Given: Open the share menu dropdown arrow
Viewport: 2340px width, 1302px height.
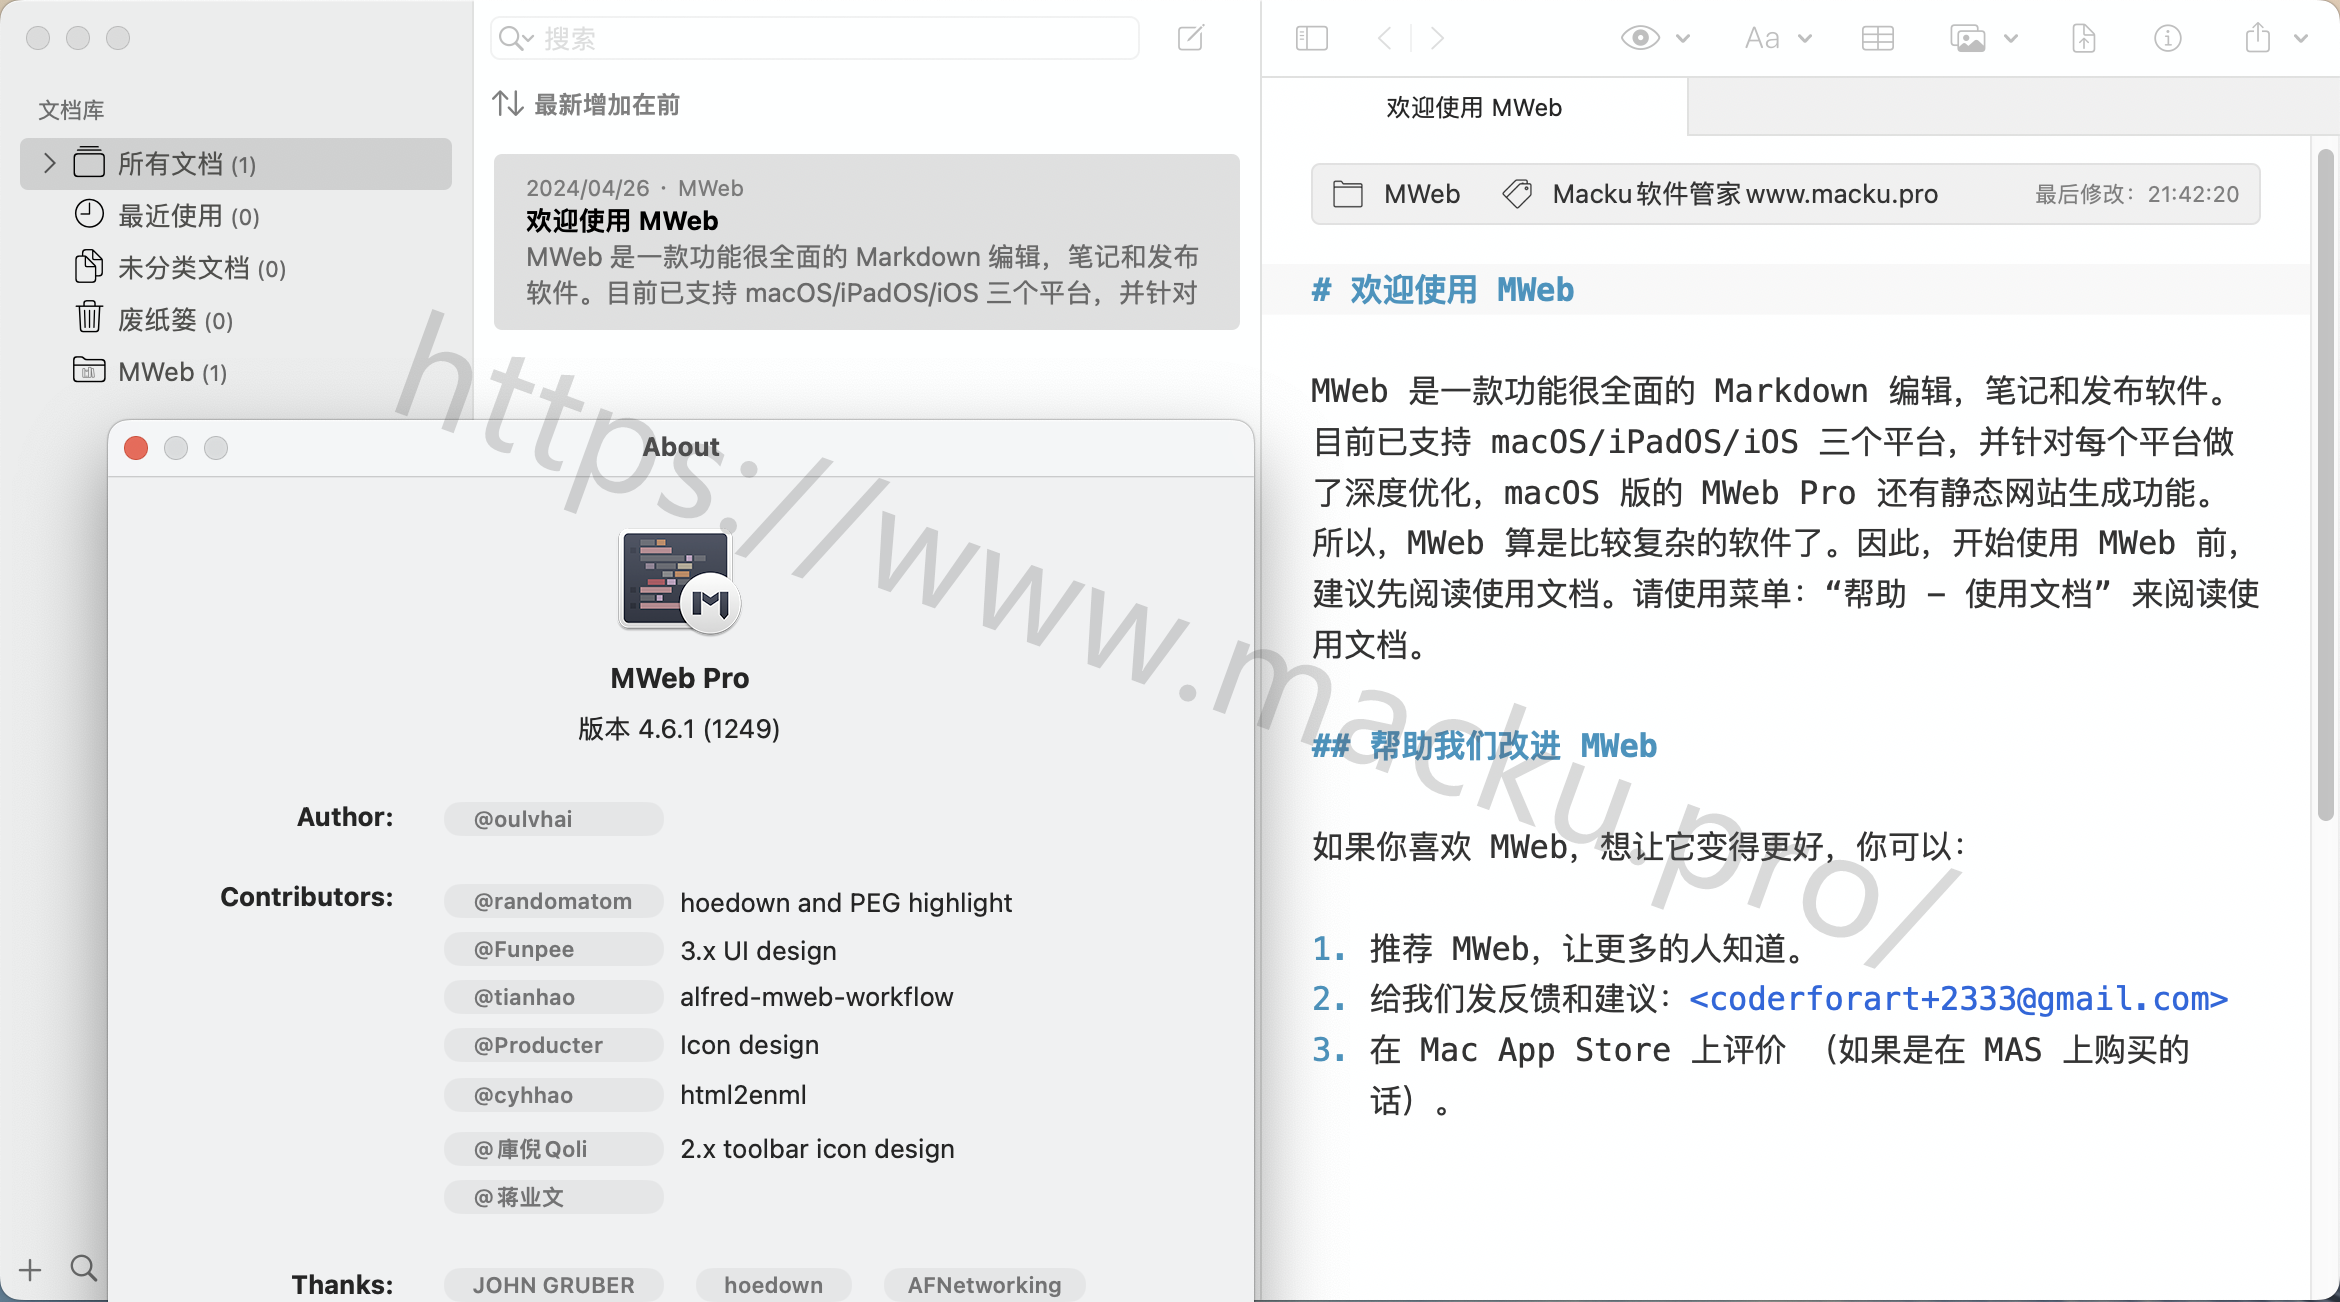Looking at the screenshot, I should [2300, 39].
